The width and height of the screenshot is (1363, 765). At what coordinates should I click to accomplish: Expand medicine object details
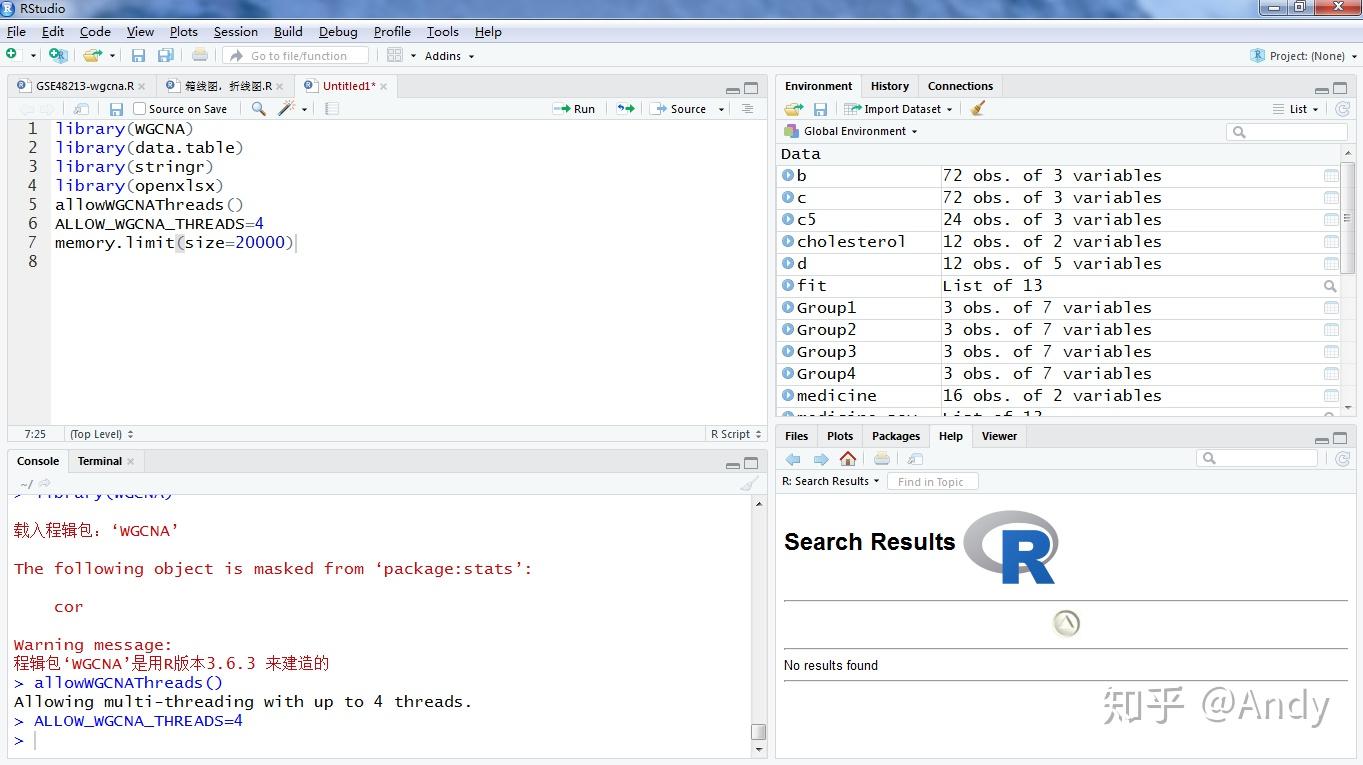point(788,395)
